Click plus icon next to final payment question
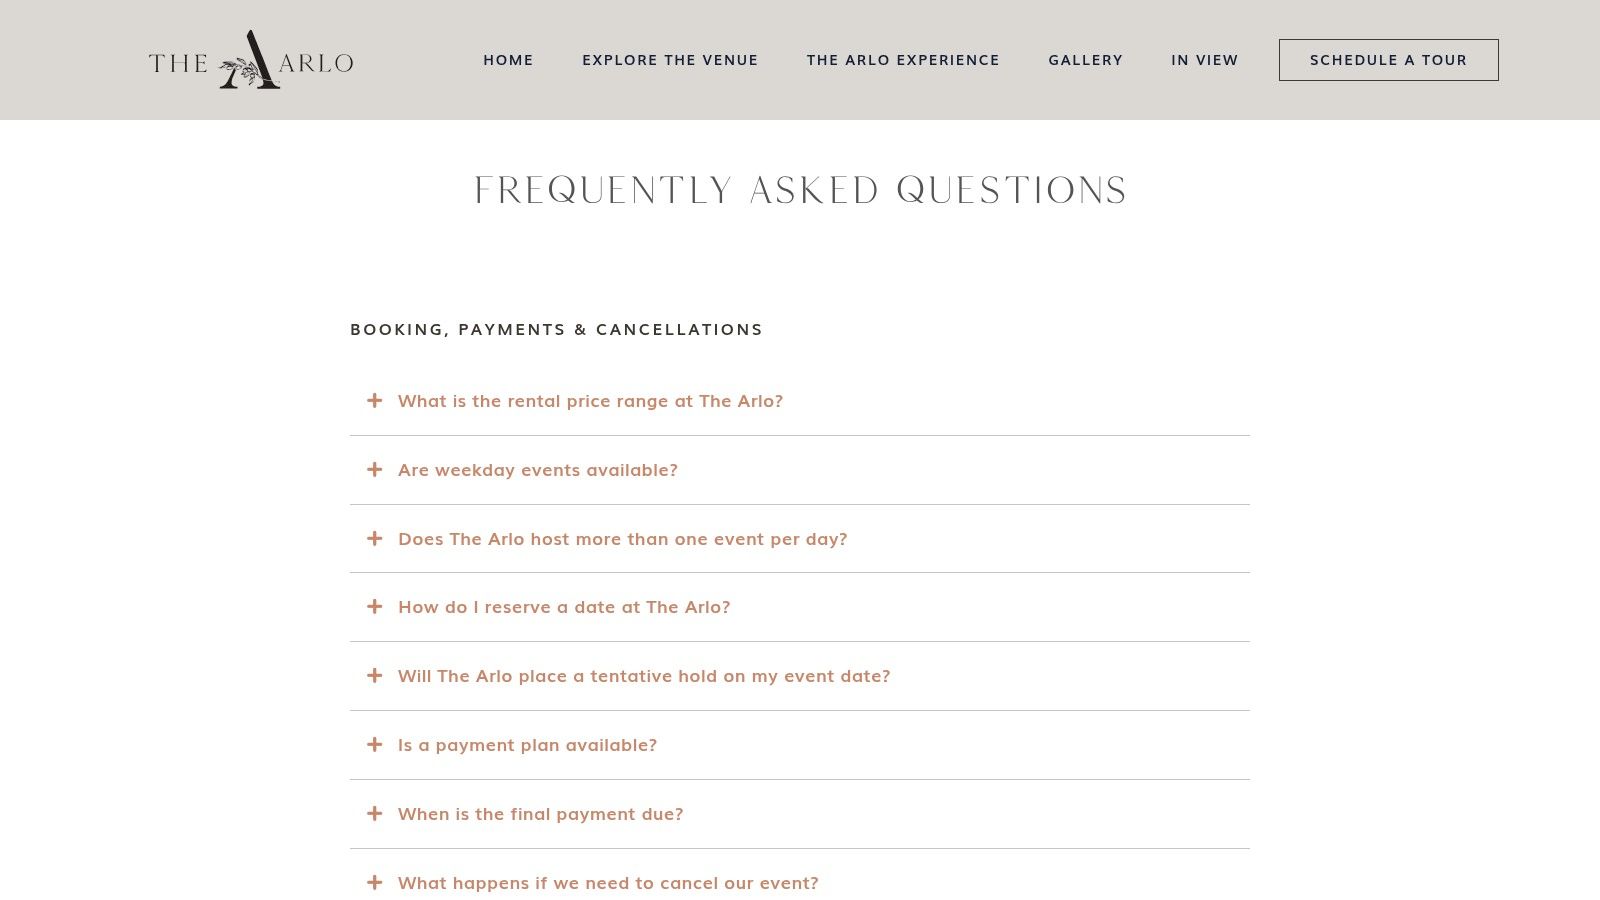The width and height of the screenshot is (1600, 900). point(375,814)
